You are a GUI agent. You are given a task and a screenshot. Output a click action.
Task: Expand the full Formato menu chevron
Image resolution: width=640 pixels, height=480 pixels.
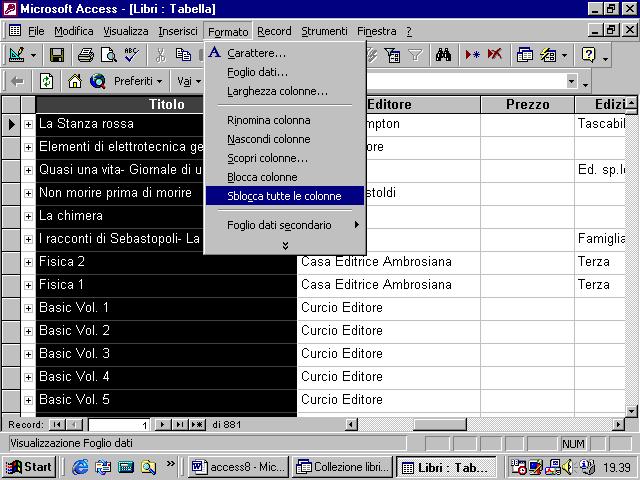[x=285, y=245]
